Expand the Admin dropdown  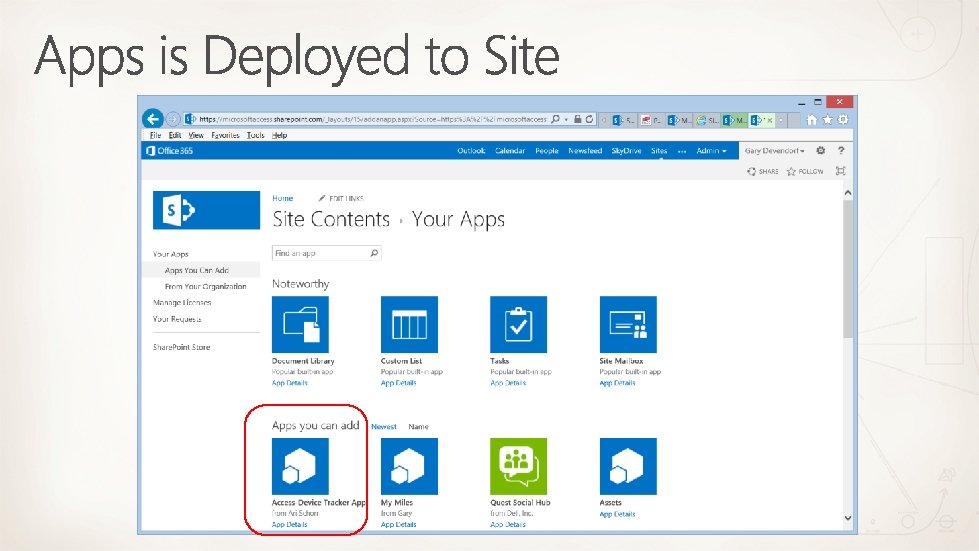coord(711,150)
